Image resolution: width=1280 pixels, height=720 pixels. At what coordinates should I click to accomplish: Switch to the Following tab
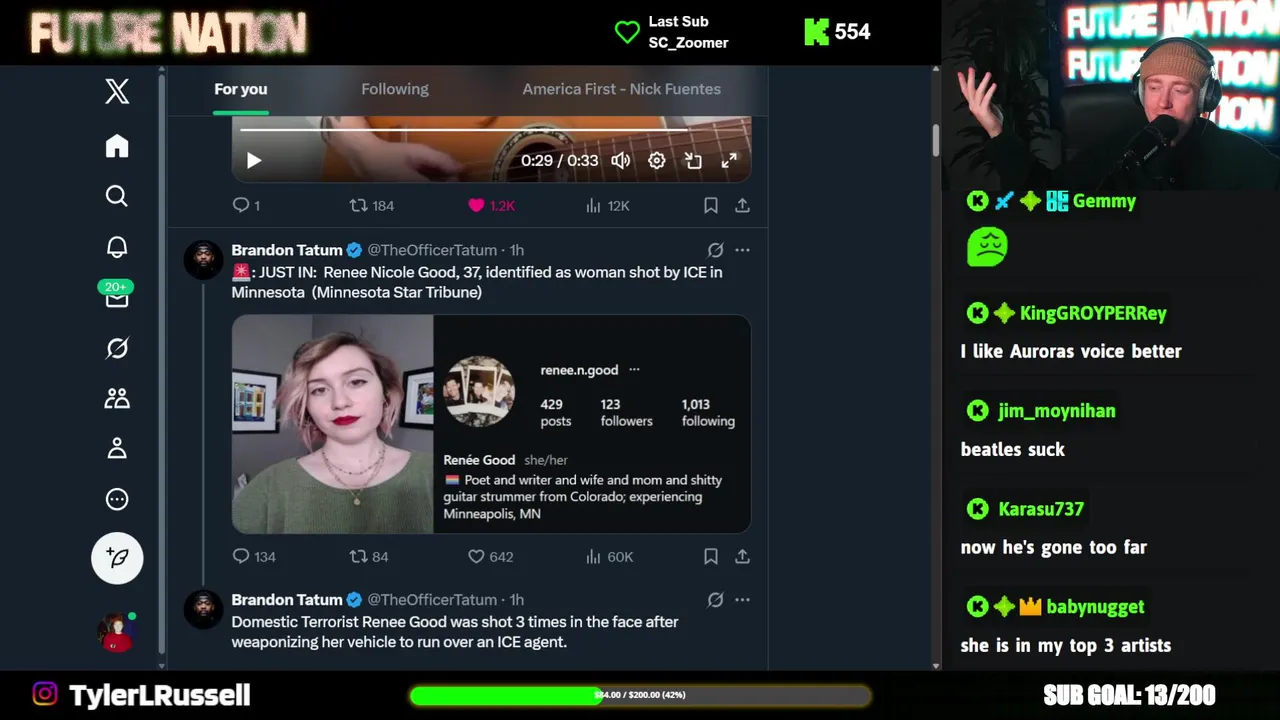(x=394, y=89)
